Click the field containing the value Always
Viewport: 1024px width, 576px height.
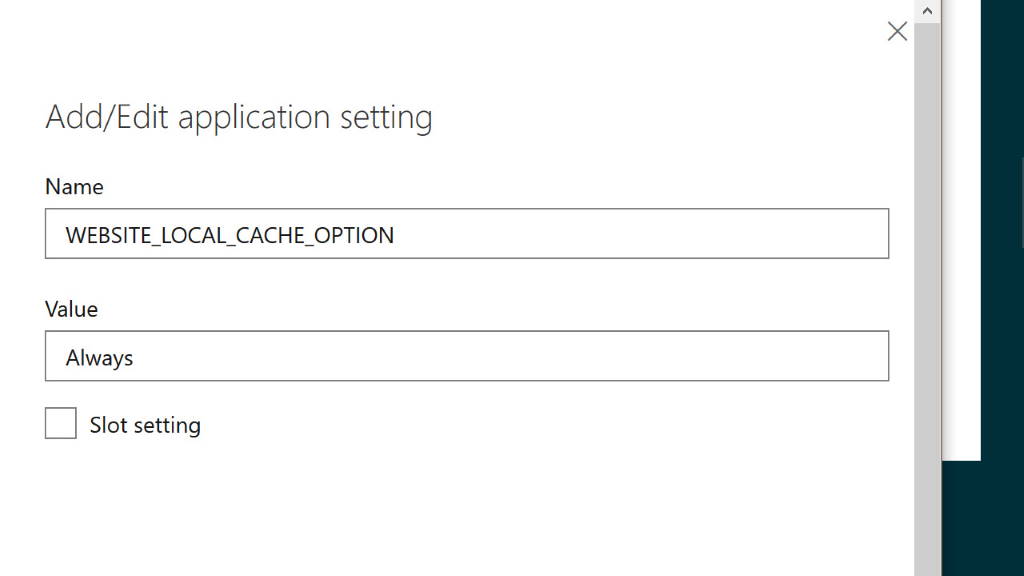coord(466,356)
